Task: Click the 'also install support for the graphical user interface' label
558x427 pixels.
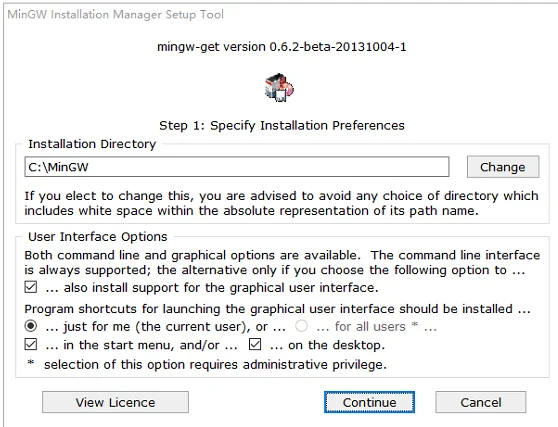Action: [212, 288]
